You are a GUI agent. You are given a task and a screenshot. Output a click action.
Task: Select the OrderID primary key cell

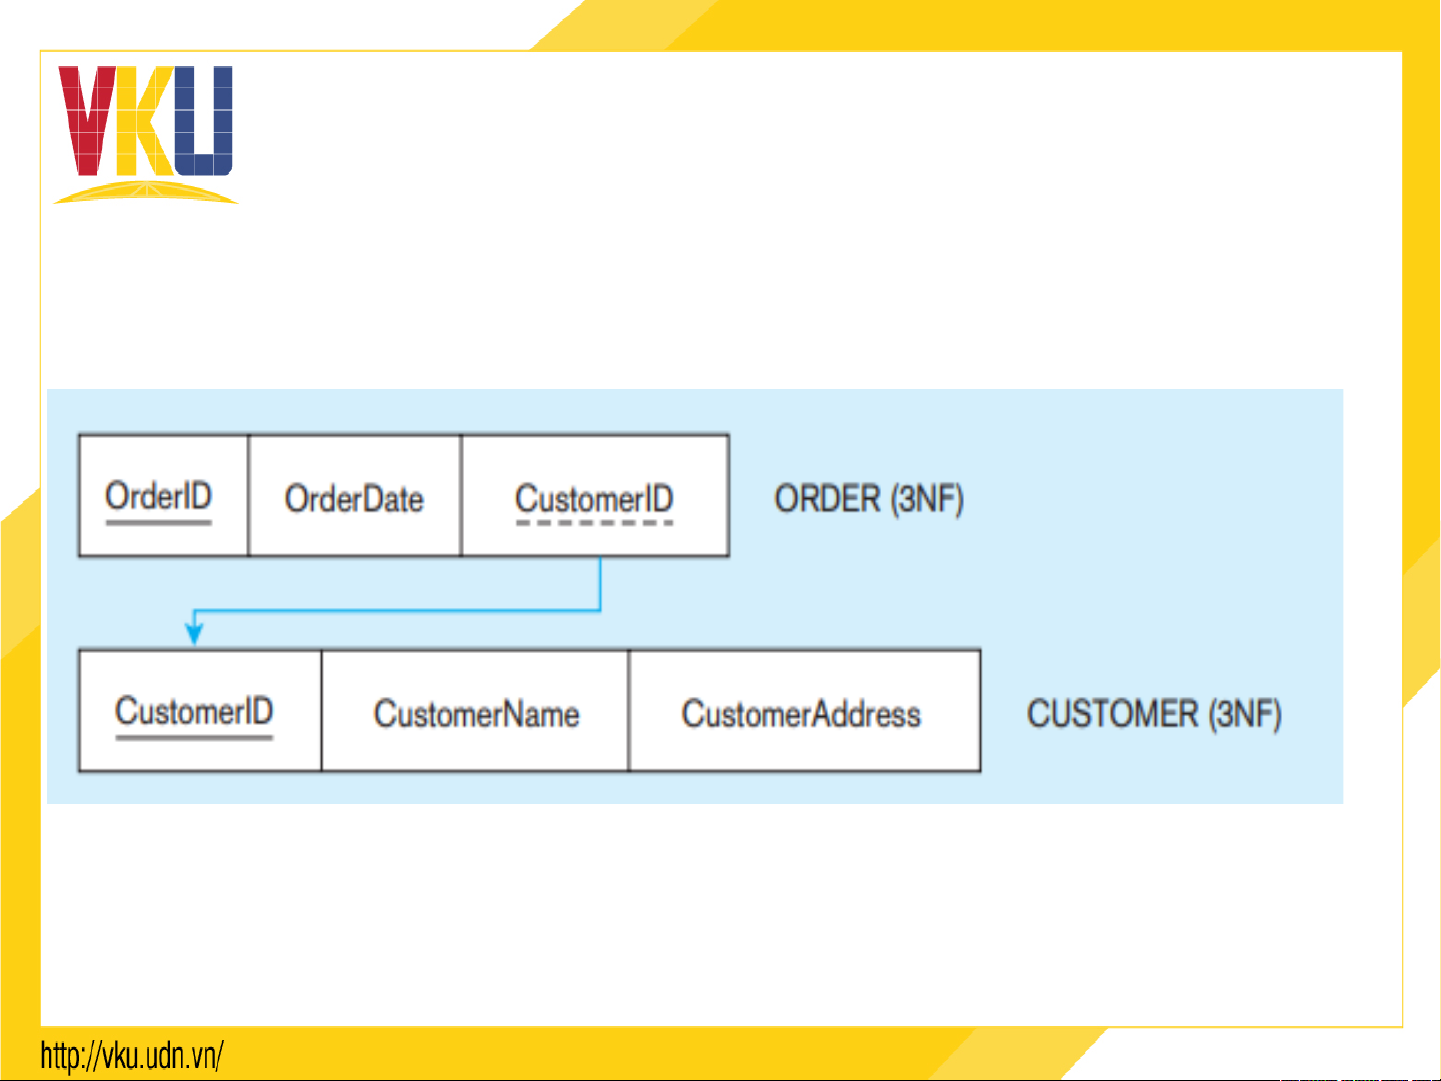163,496
